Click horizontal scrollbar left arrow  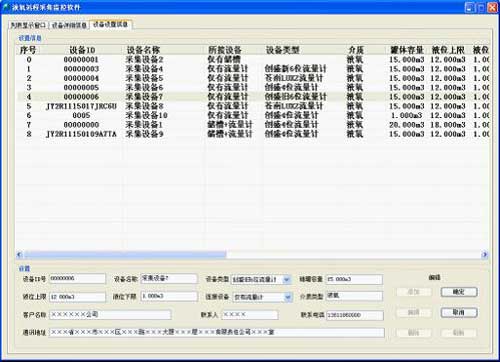click(x=20, y=255)
